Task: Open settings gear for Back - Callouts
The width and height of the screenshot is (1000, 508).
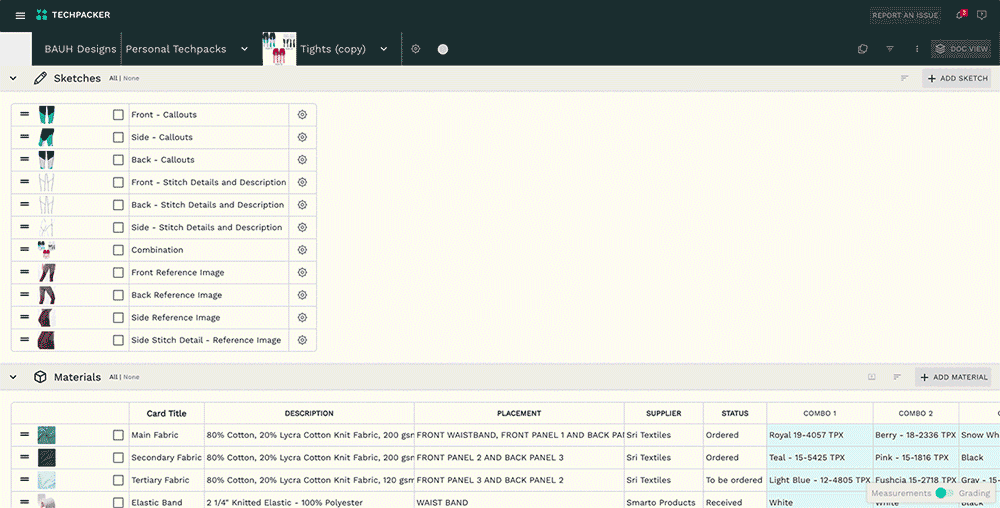Action: coord(302,159)
